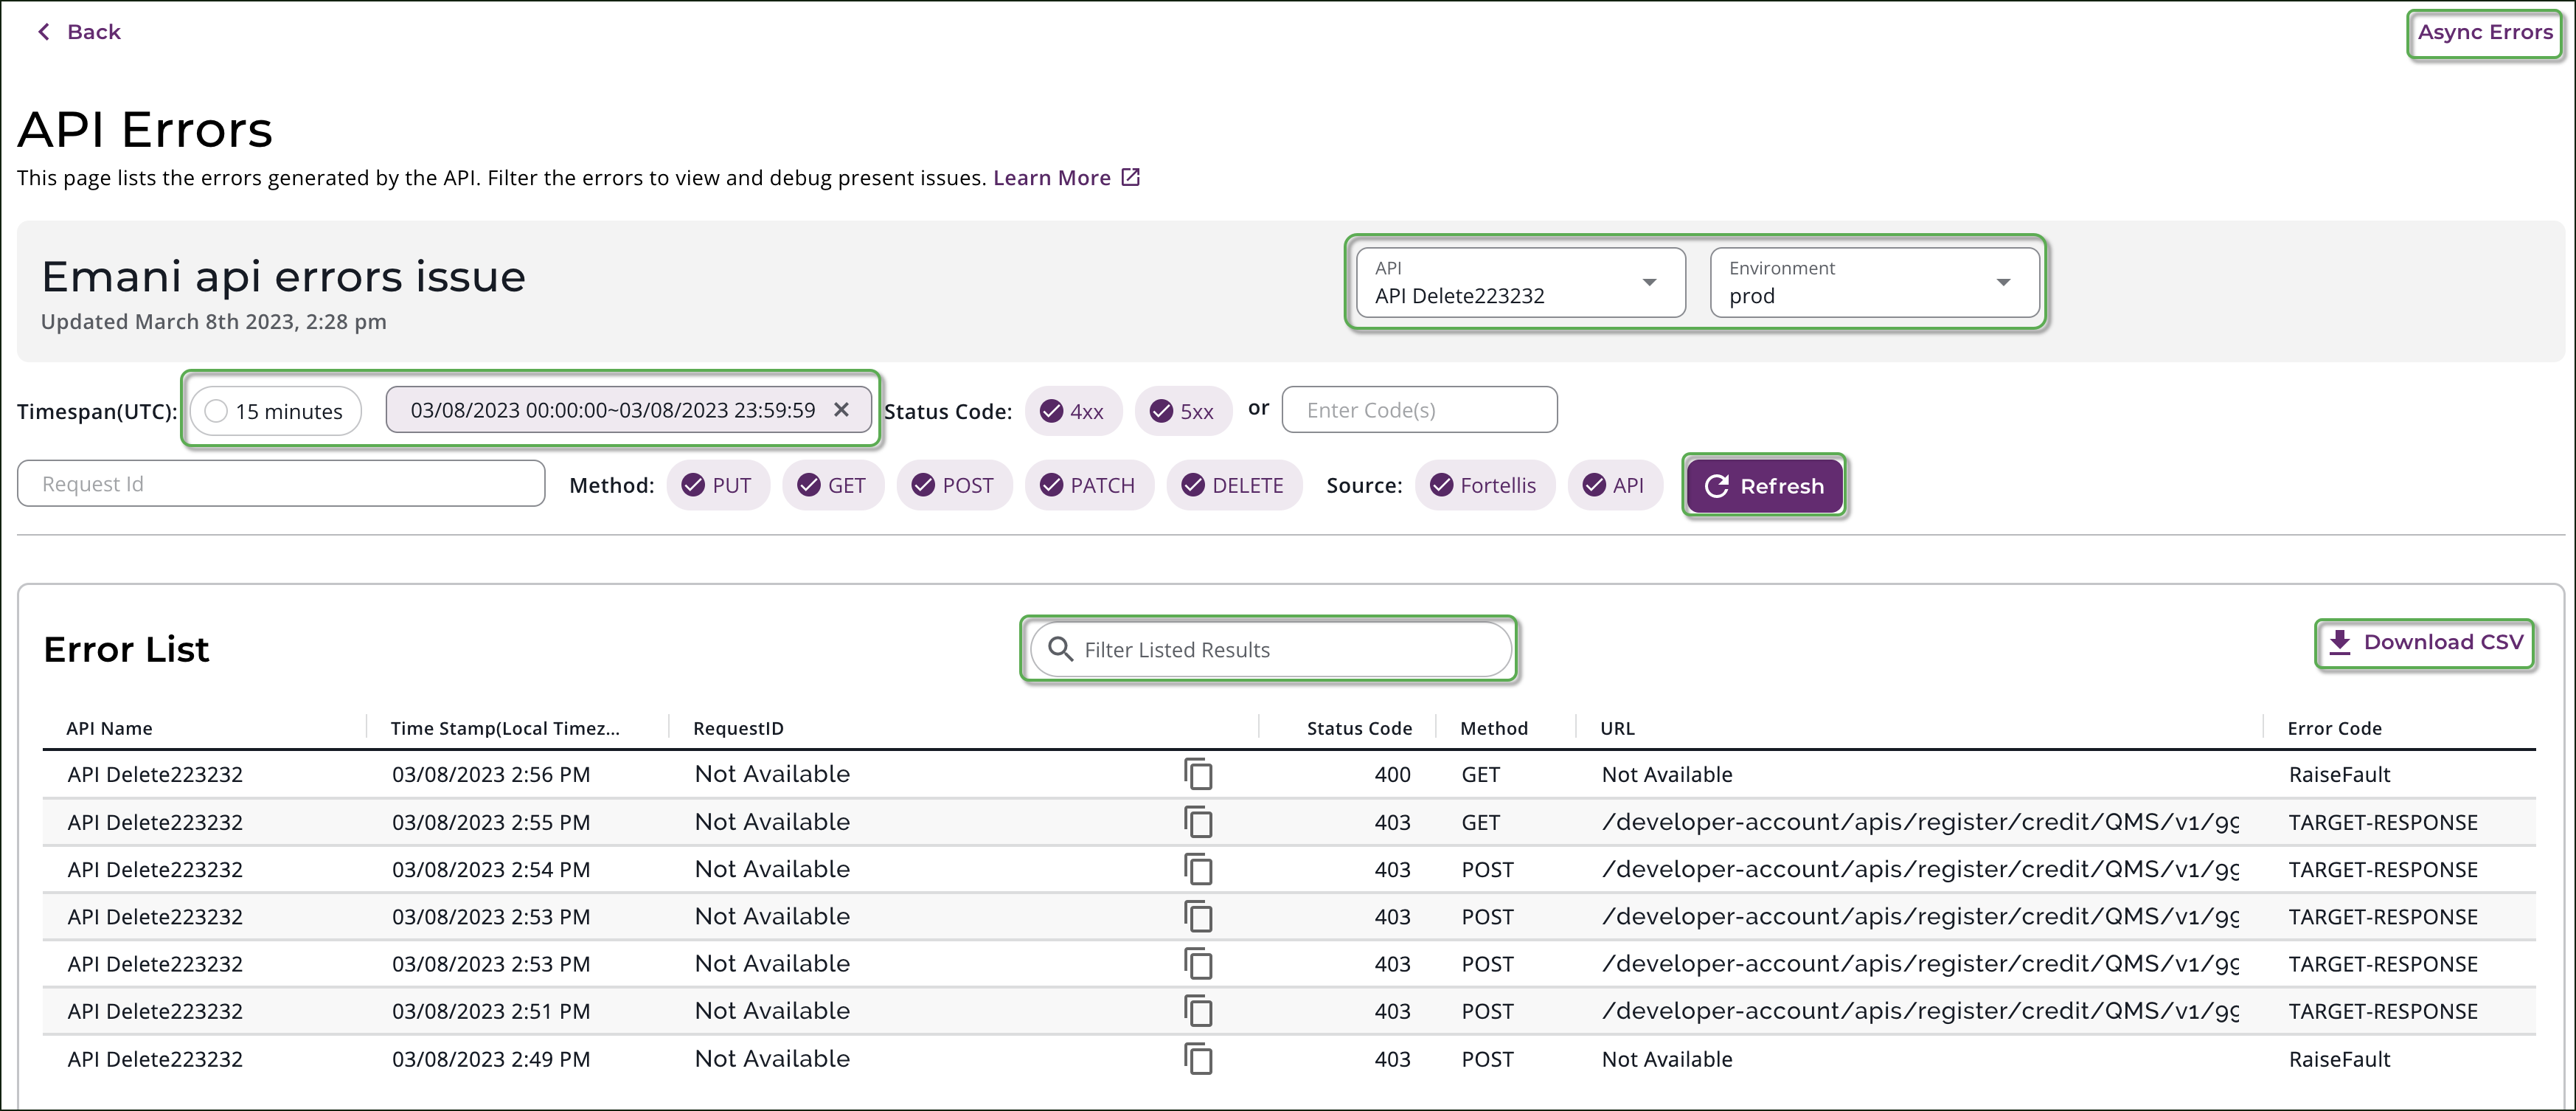Click the RaiseFault error code in the 2:56 PM row
Viewport: 2576px width, 1111px height.
click(2339, 774)
